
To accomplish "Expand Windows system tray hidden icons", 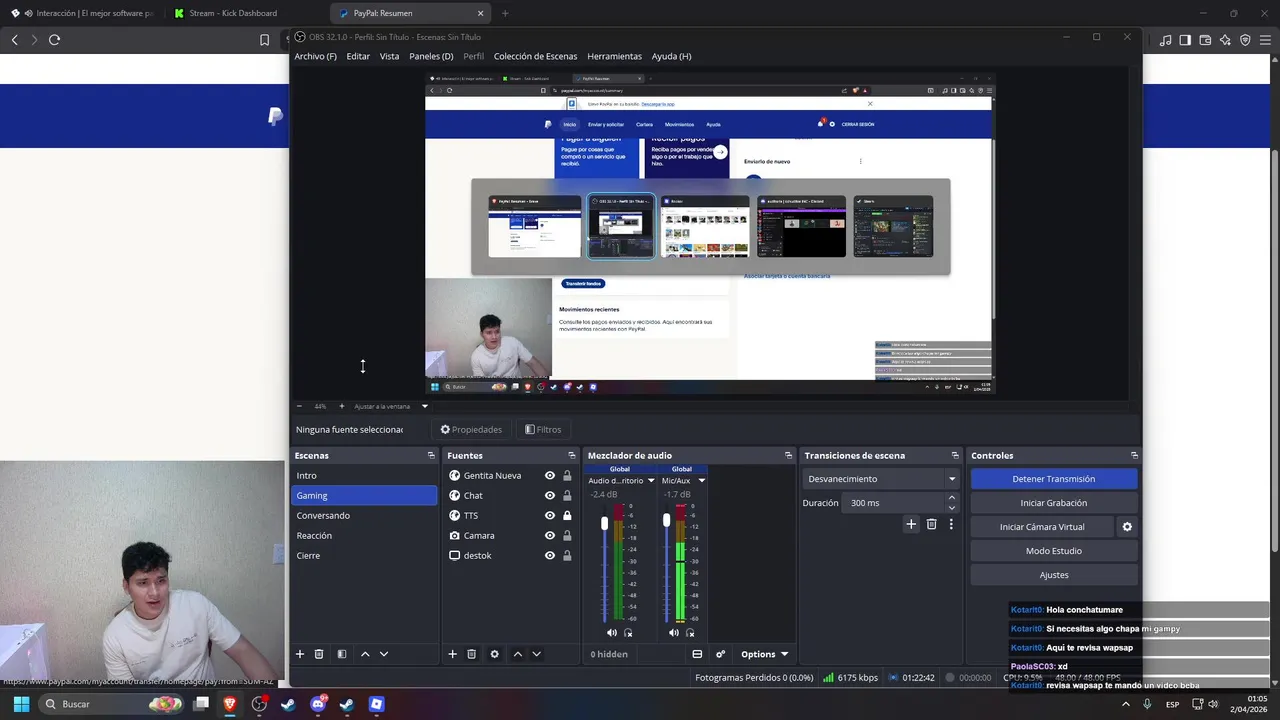I will [x=1126, y=704].
